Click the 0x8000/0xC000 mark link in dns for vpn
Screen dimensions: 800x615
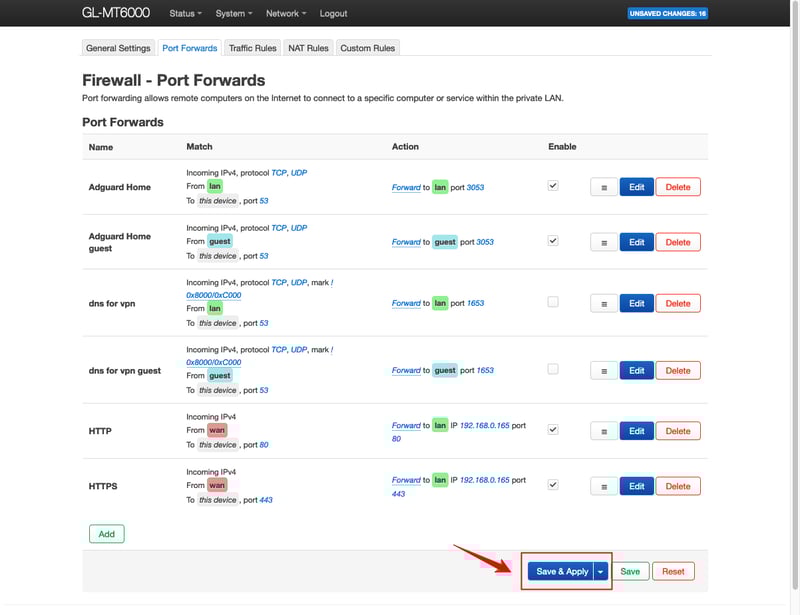pyautogui.click(x=213, y=295)
